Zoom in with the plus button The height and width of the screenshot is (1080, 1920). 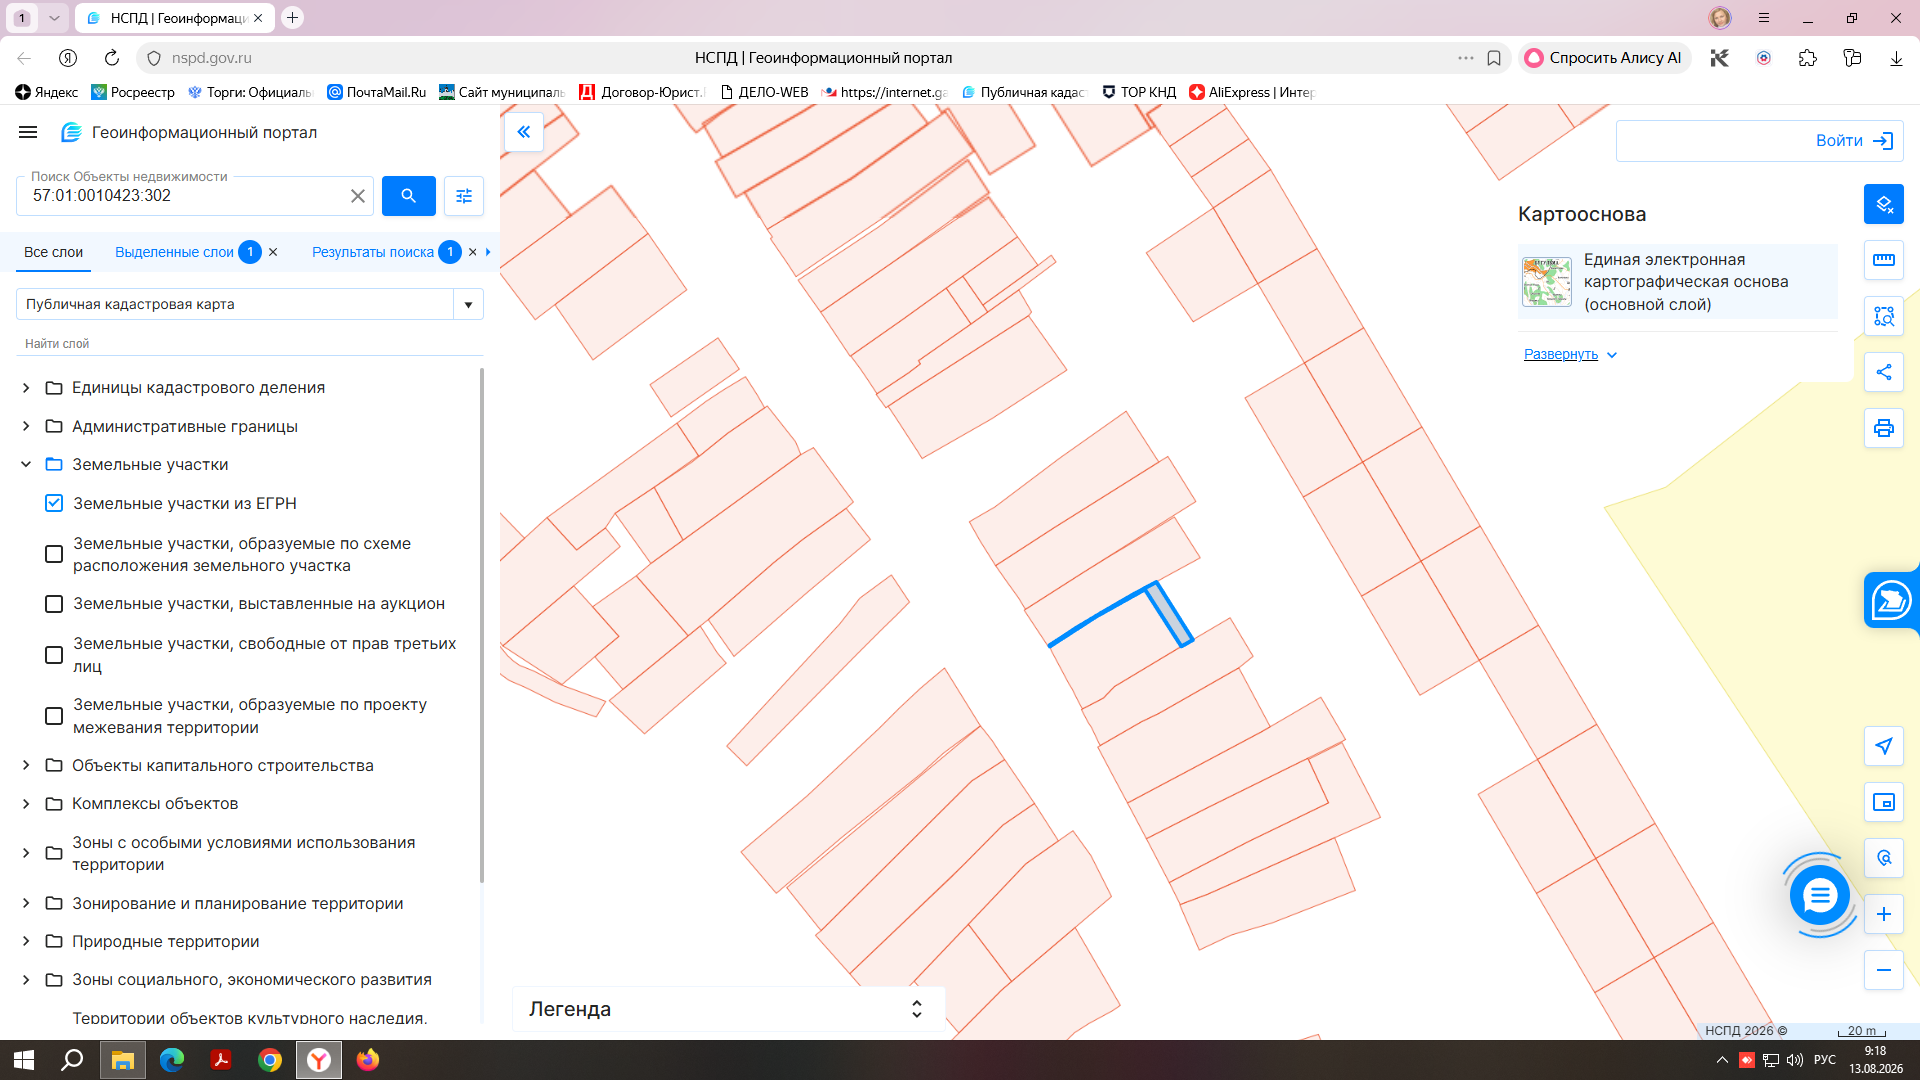[1884, 914]
